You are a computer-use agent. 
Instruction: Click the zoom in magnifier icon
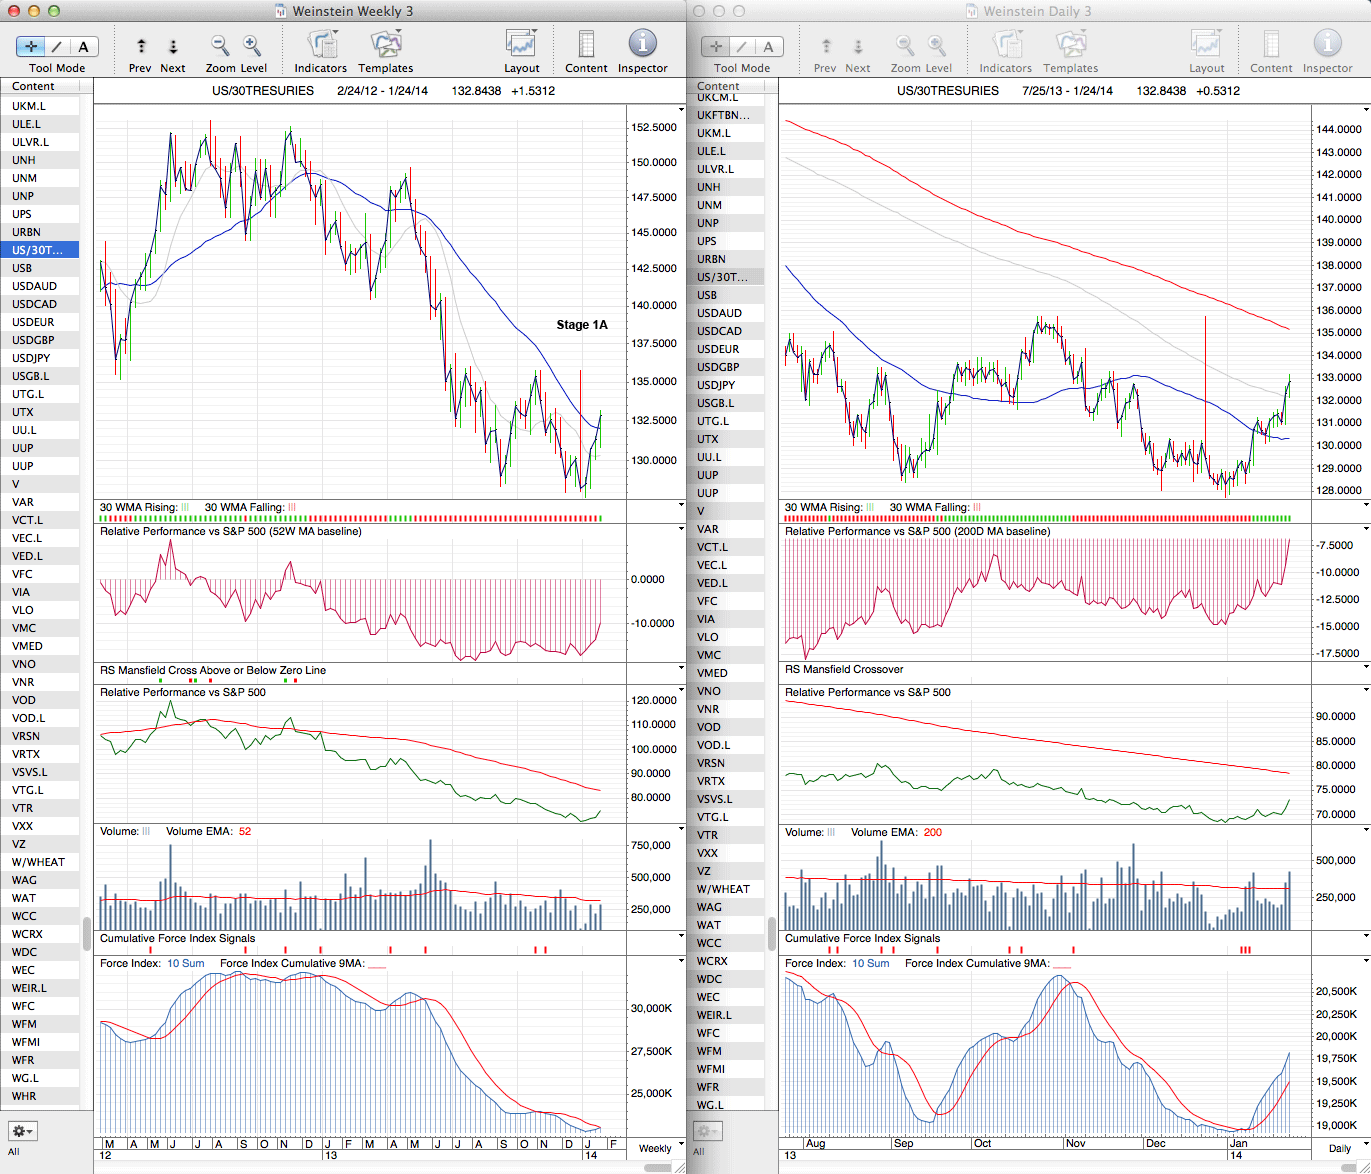(x=252, y=46)
